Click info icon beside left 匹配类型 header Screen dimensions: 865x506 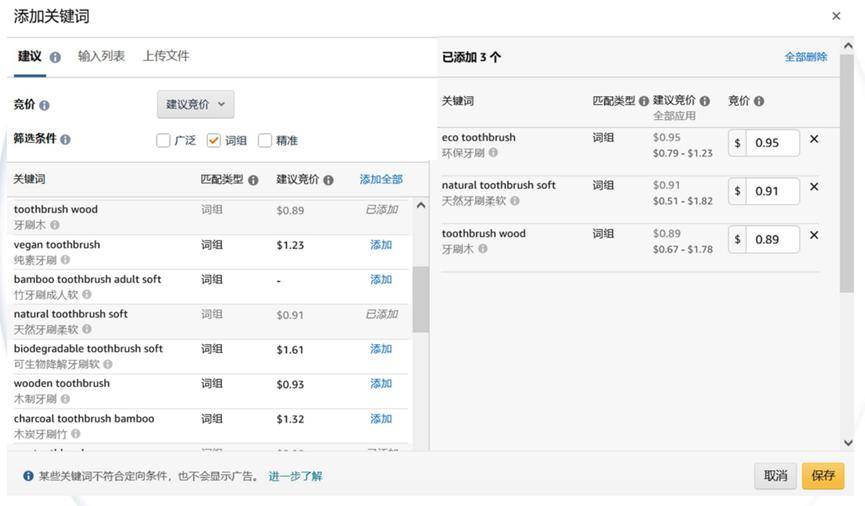pos(253,180)
